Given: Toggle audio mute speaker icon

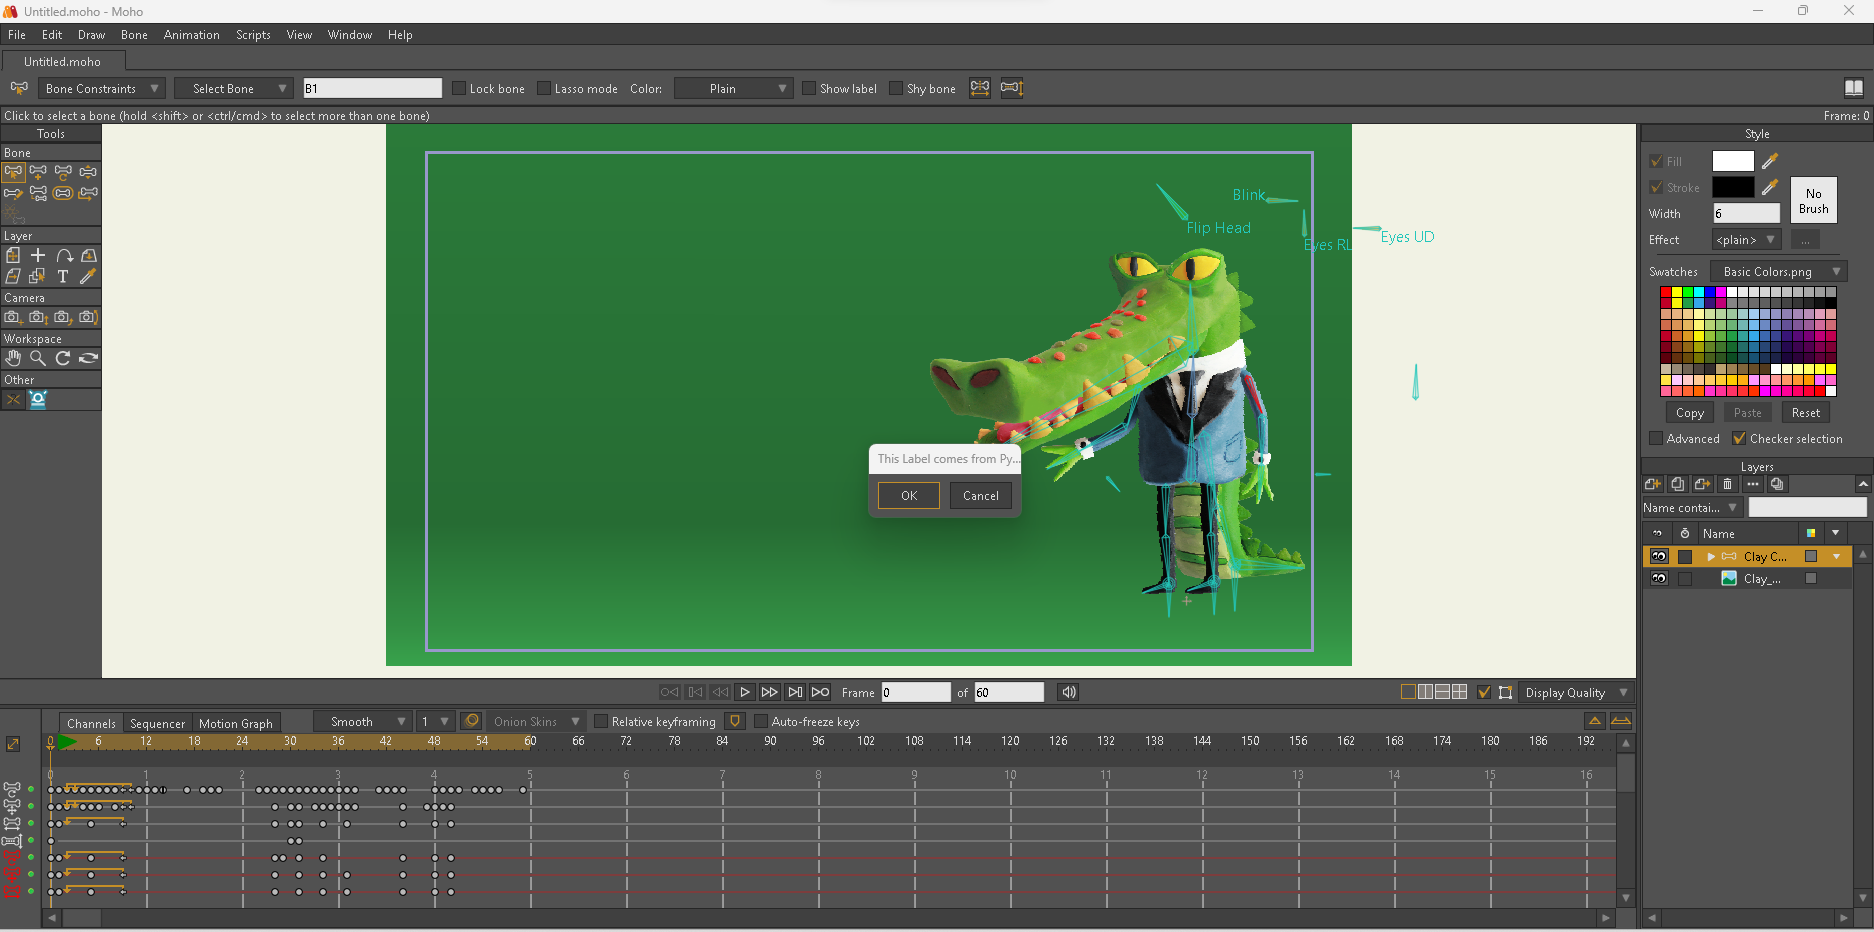Looking at the screenshot, I should [1069, 692].
